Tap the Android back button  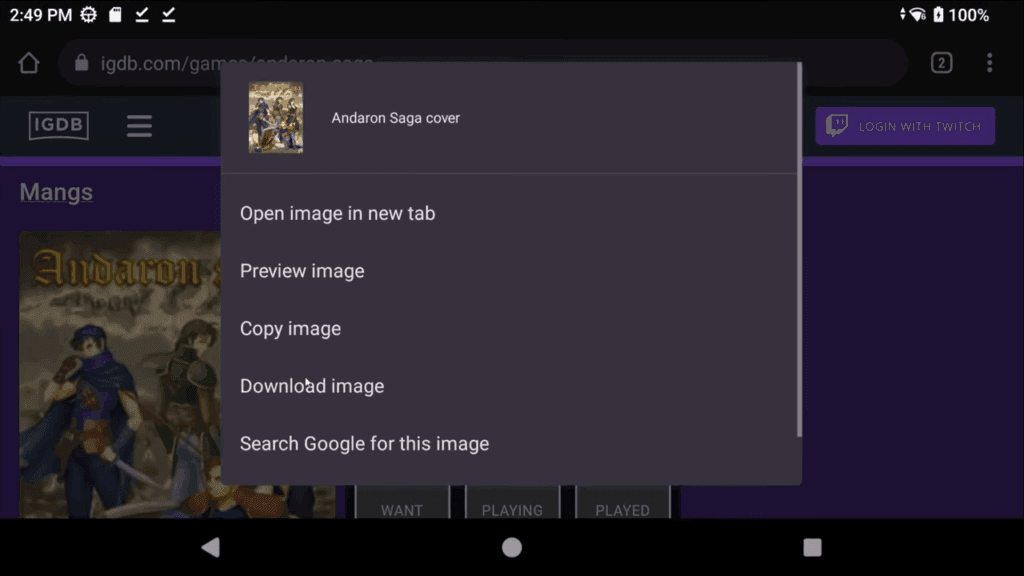[x=210, y=547]
